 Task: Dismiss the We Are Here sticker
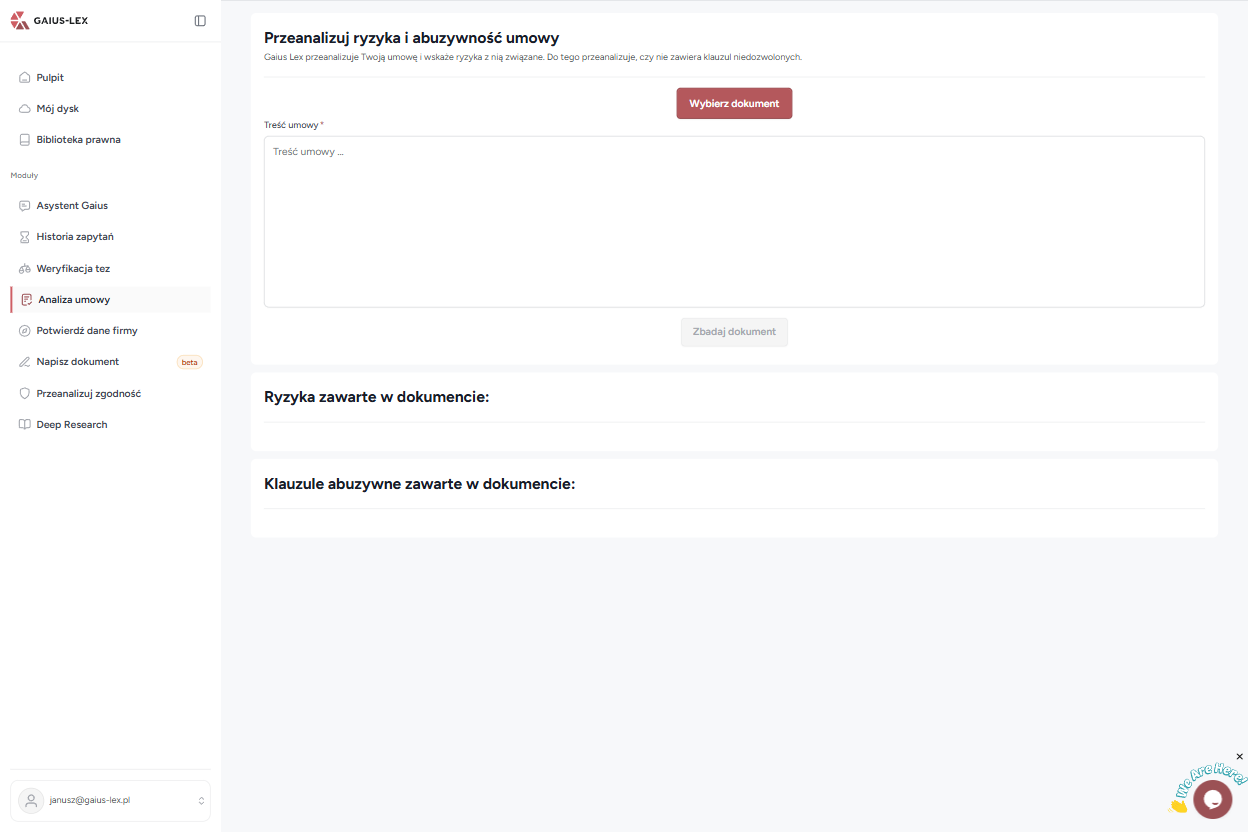(1240, 757)
